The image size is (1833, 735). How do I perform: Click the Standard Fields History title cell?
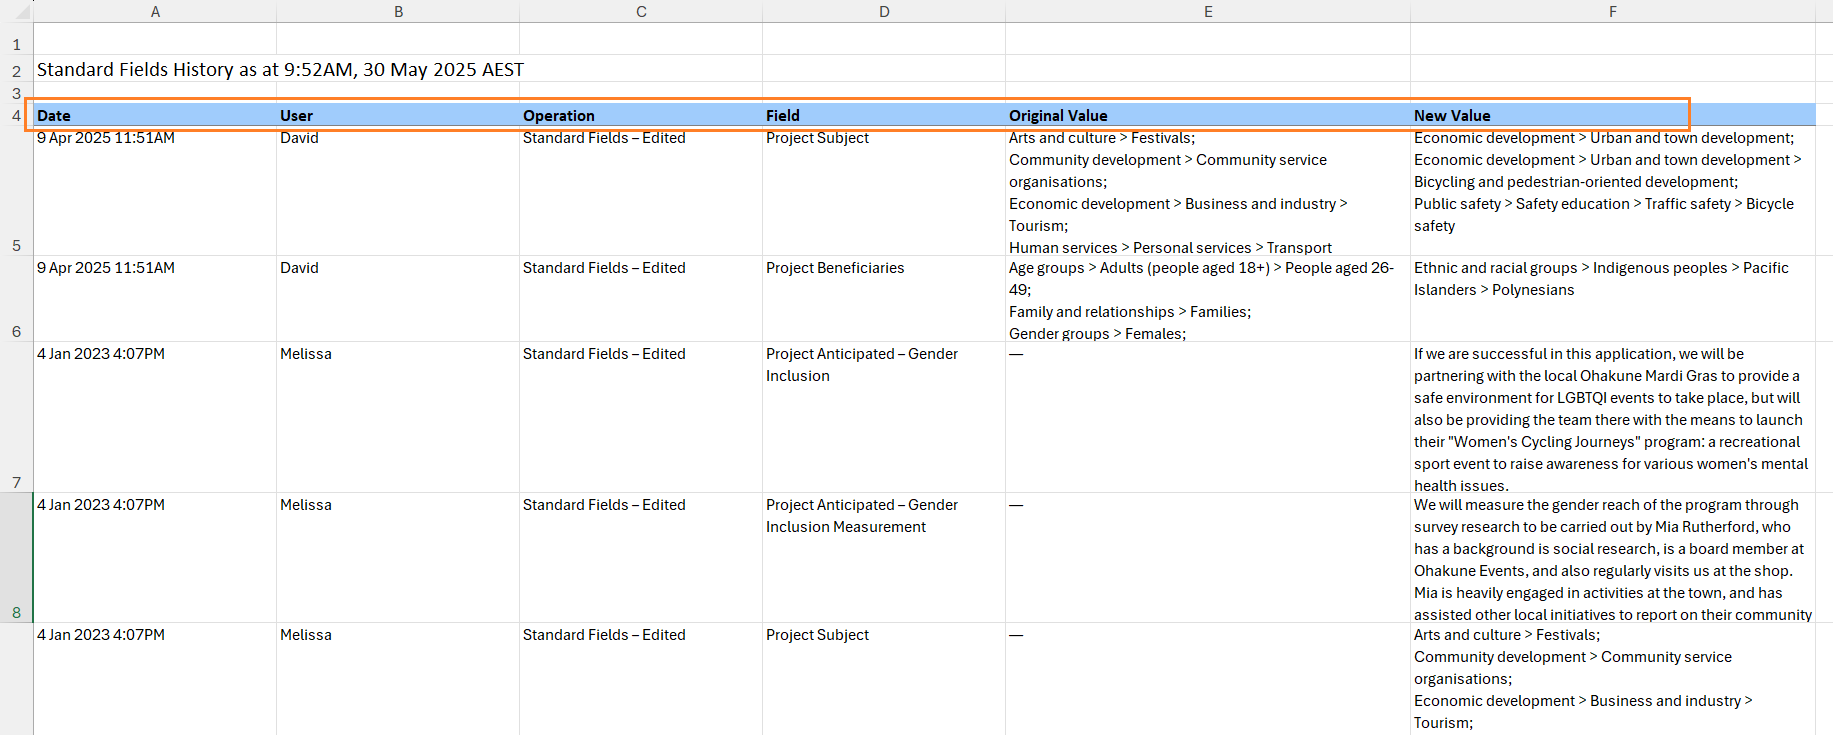point(280,70)
